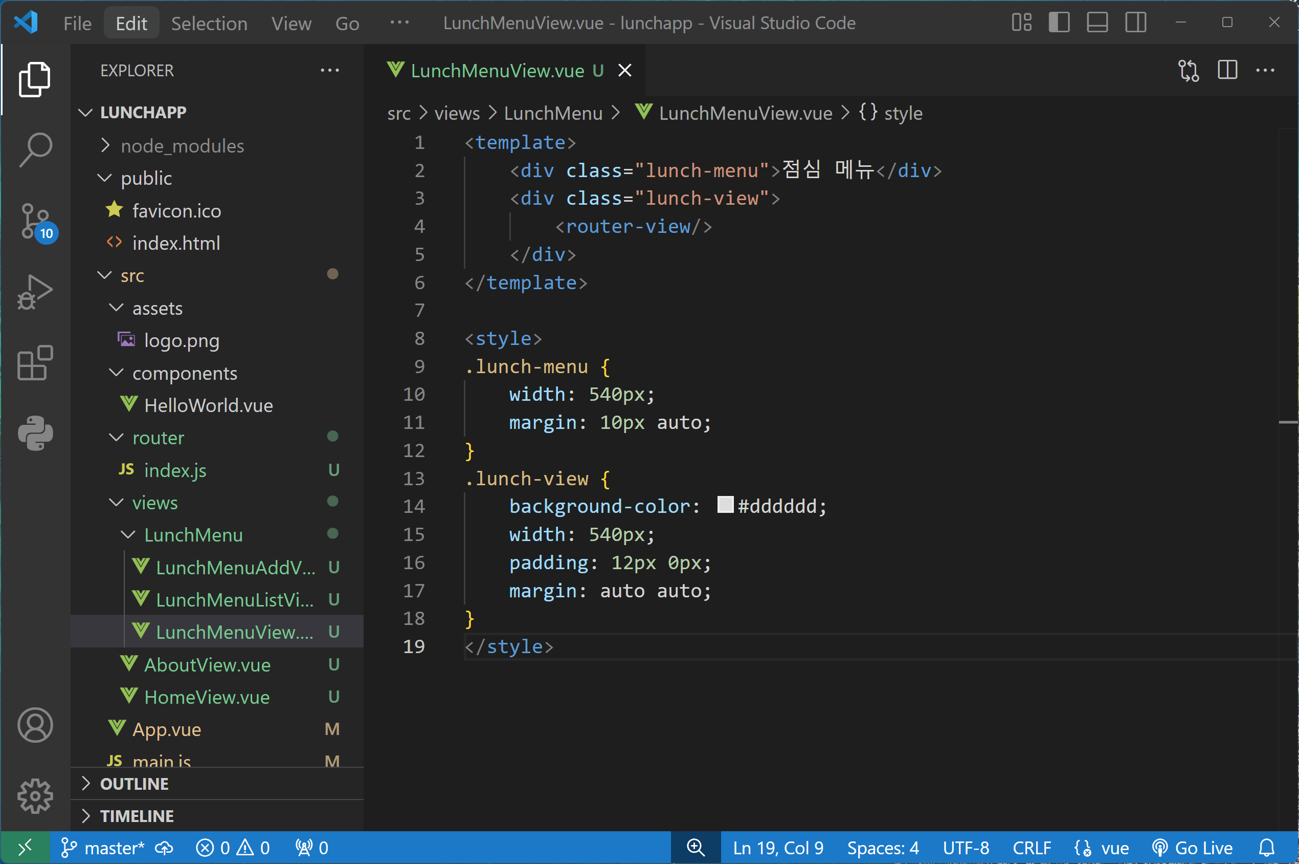Open the File menu
The width and height of the screenshot is (1299, 864).
point(77,23)
